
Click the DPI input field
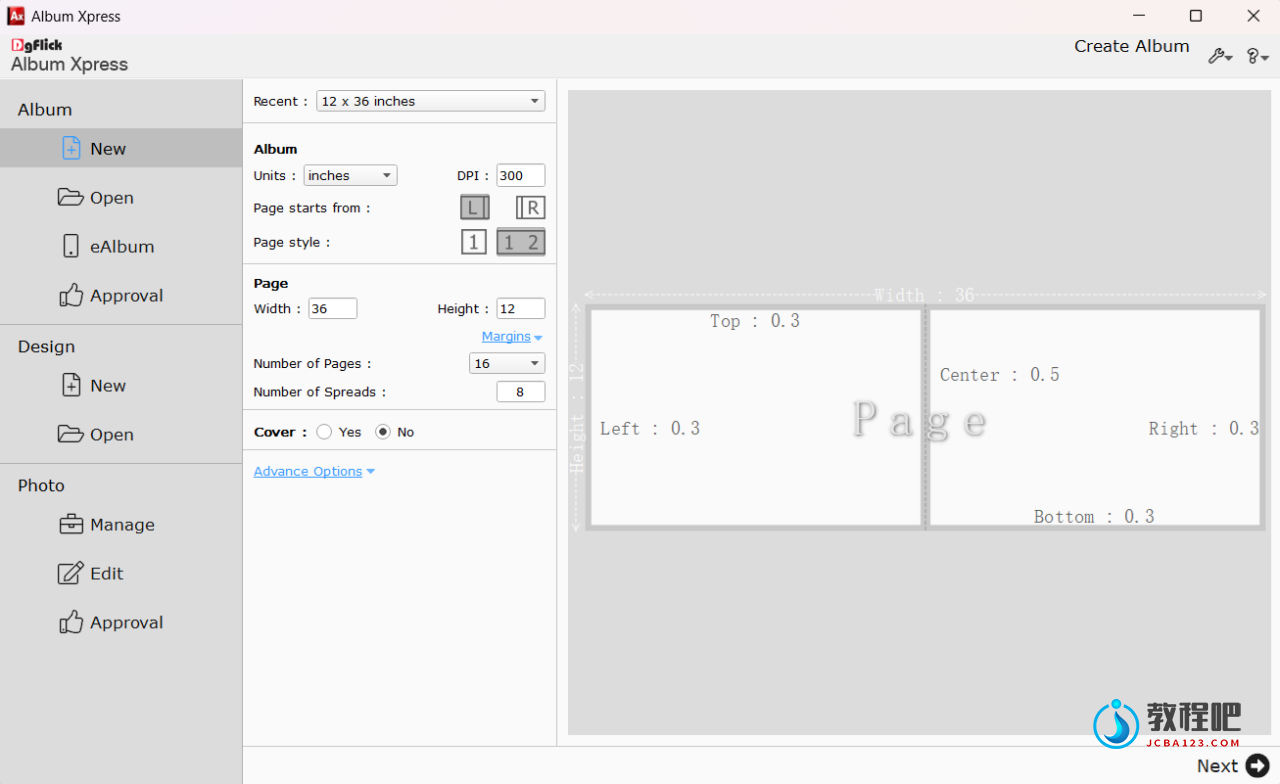coord(521,175)
